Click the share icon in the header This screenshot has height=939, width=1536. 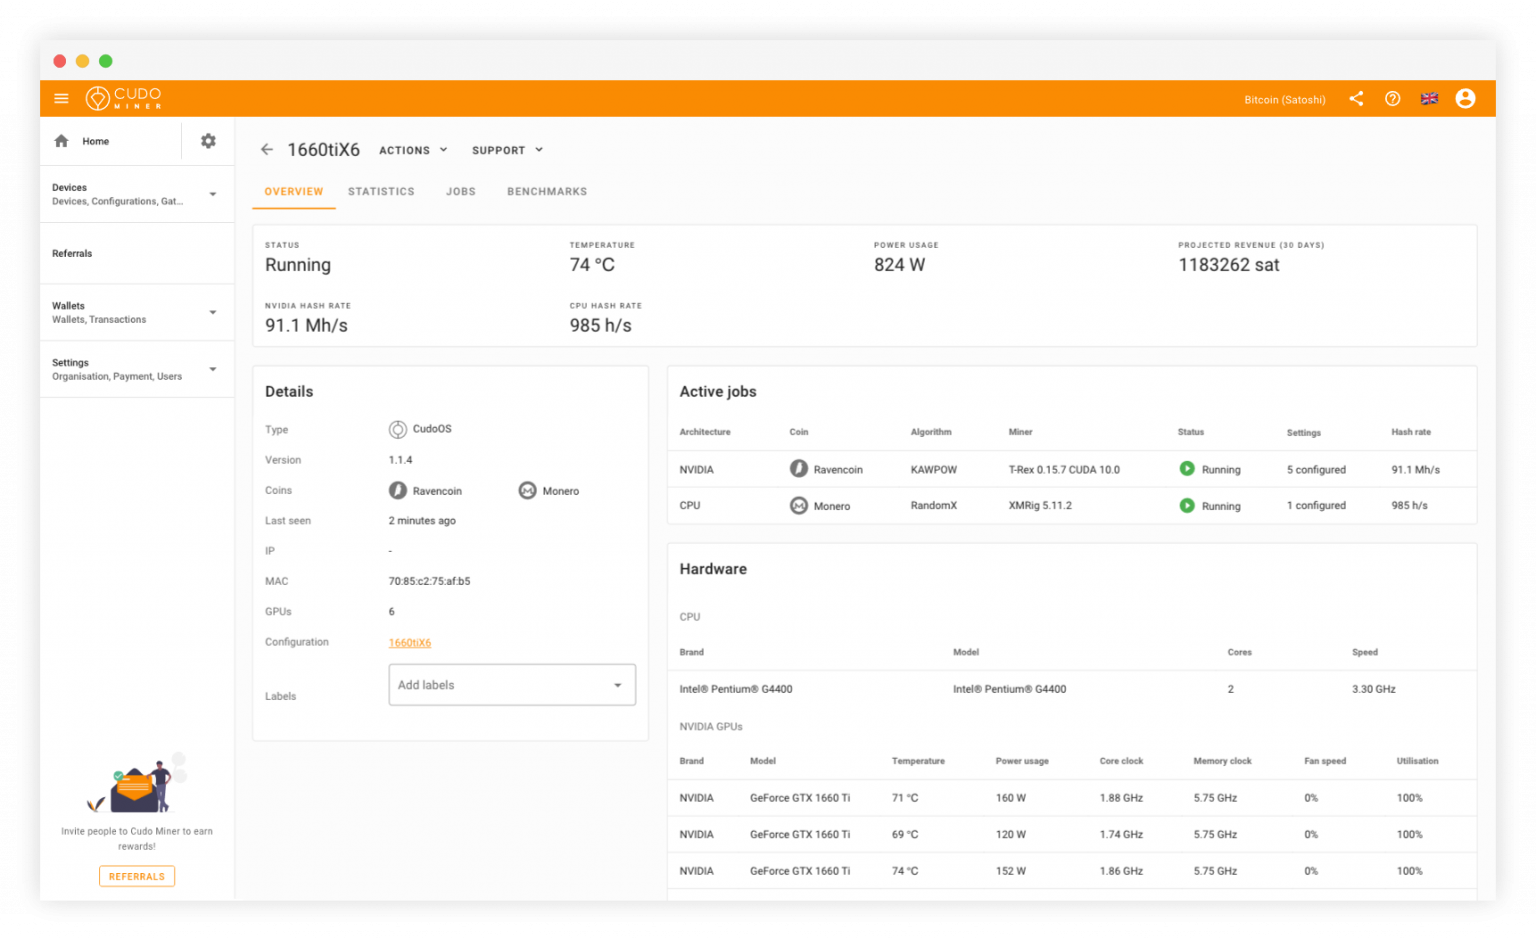pyautogui.click(x=1356, y=98)
